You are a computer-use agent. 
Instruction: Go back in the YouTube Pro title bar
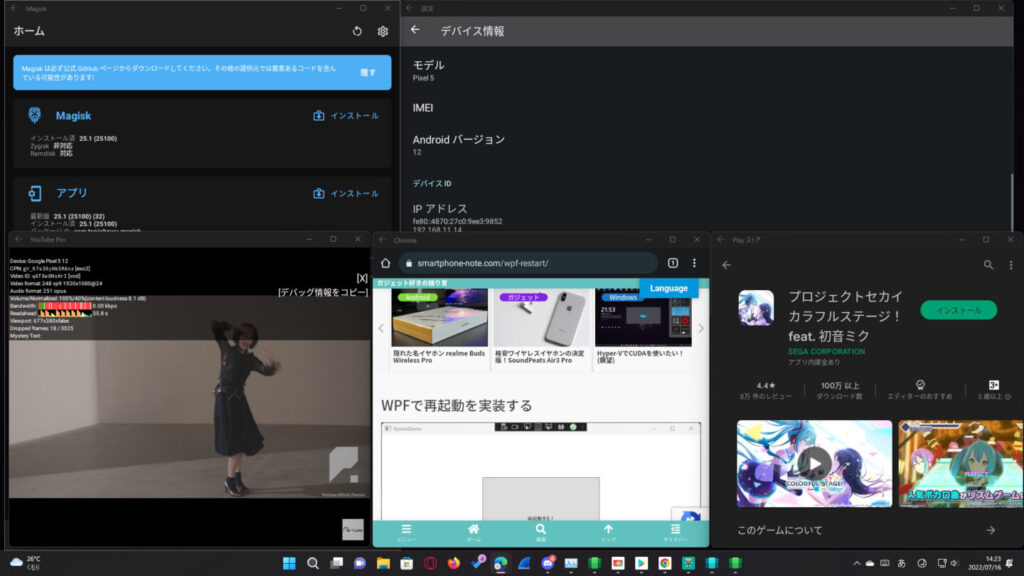click(x=18, y=240)
